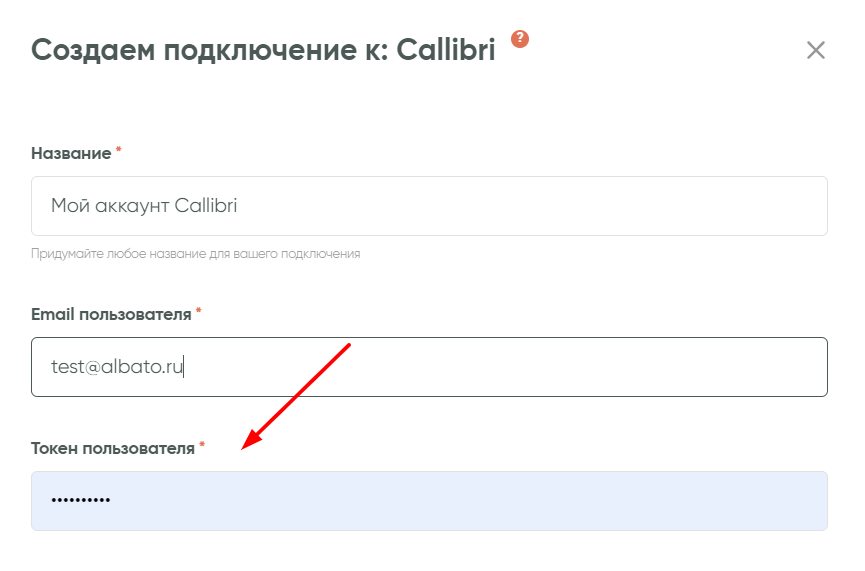Click the red asterisk beside Email пользователя
The width and height of the screenshot is (865, 571).
point(199,312)
